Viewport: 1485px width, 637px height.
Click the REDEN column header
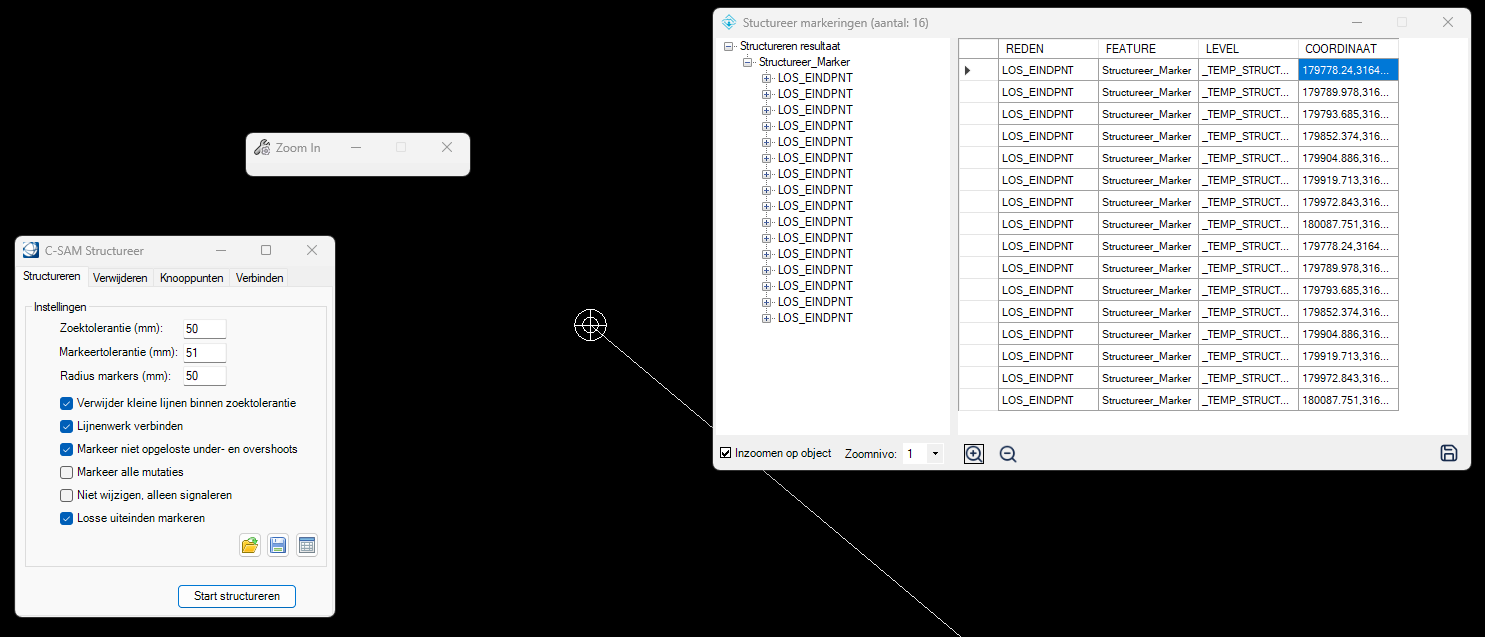(x=1048, y=49)
